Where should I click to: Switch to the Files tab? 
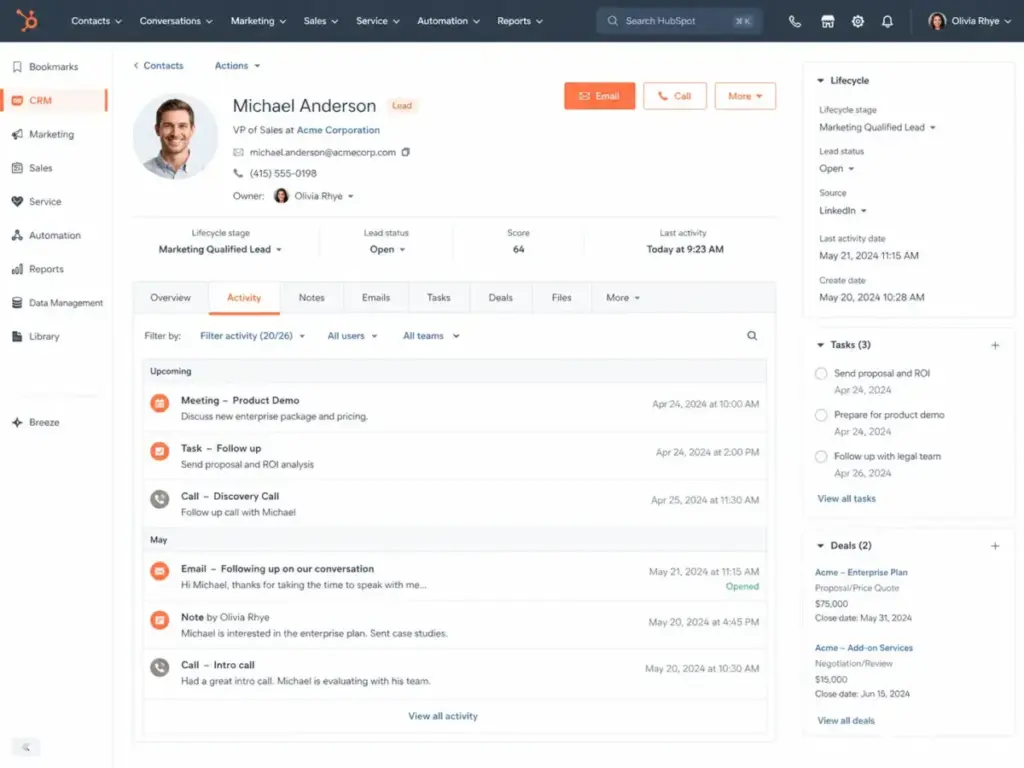(x=561, y=298)
